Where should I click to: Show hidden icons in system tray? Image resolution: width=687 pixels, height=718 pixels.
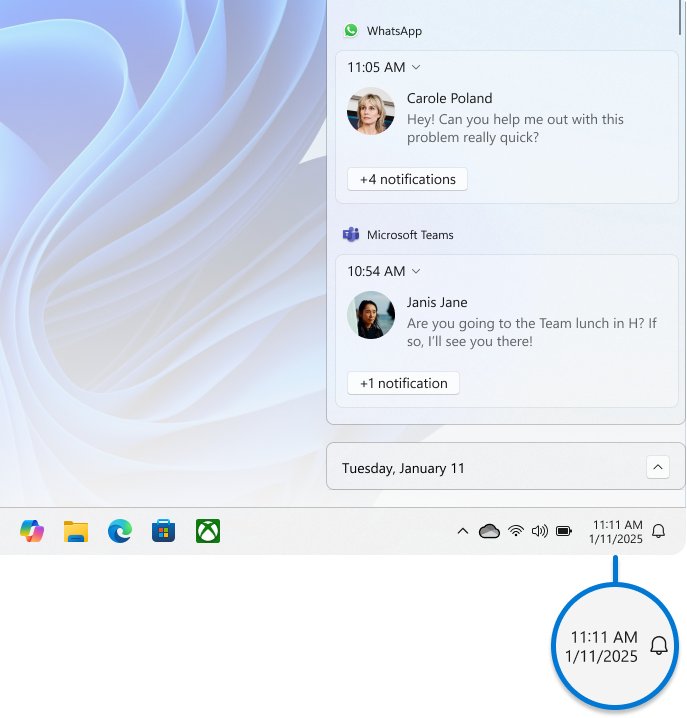pos(463,531)
